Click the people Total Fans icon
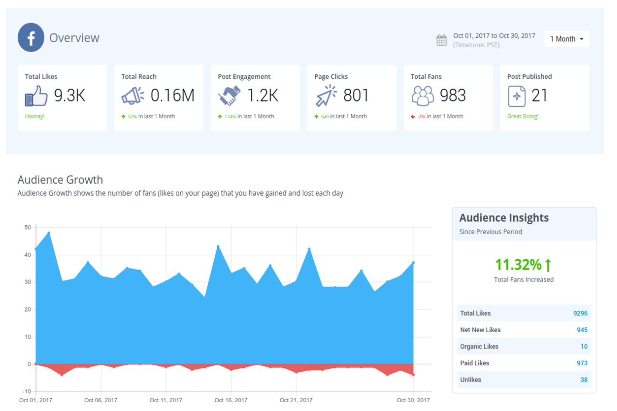617x411 pixels. point(423,95)
